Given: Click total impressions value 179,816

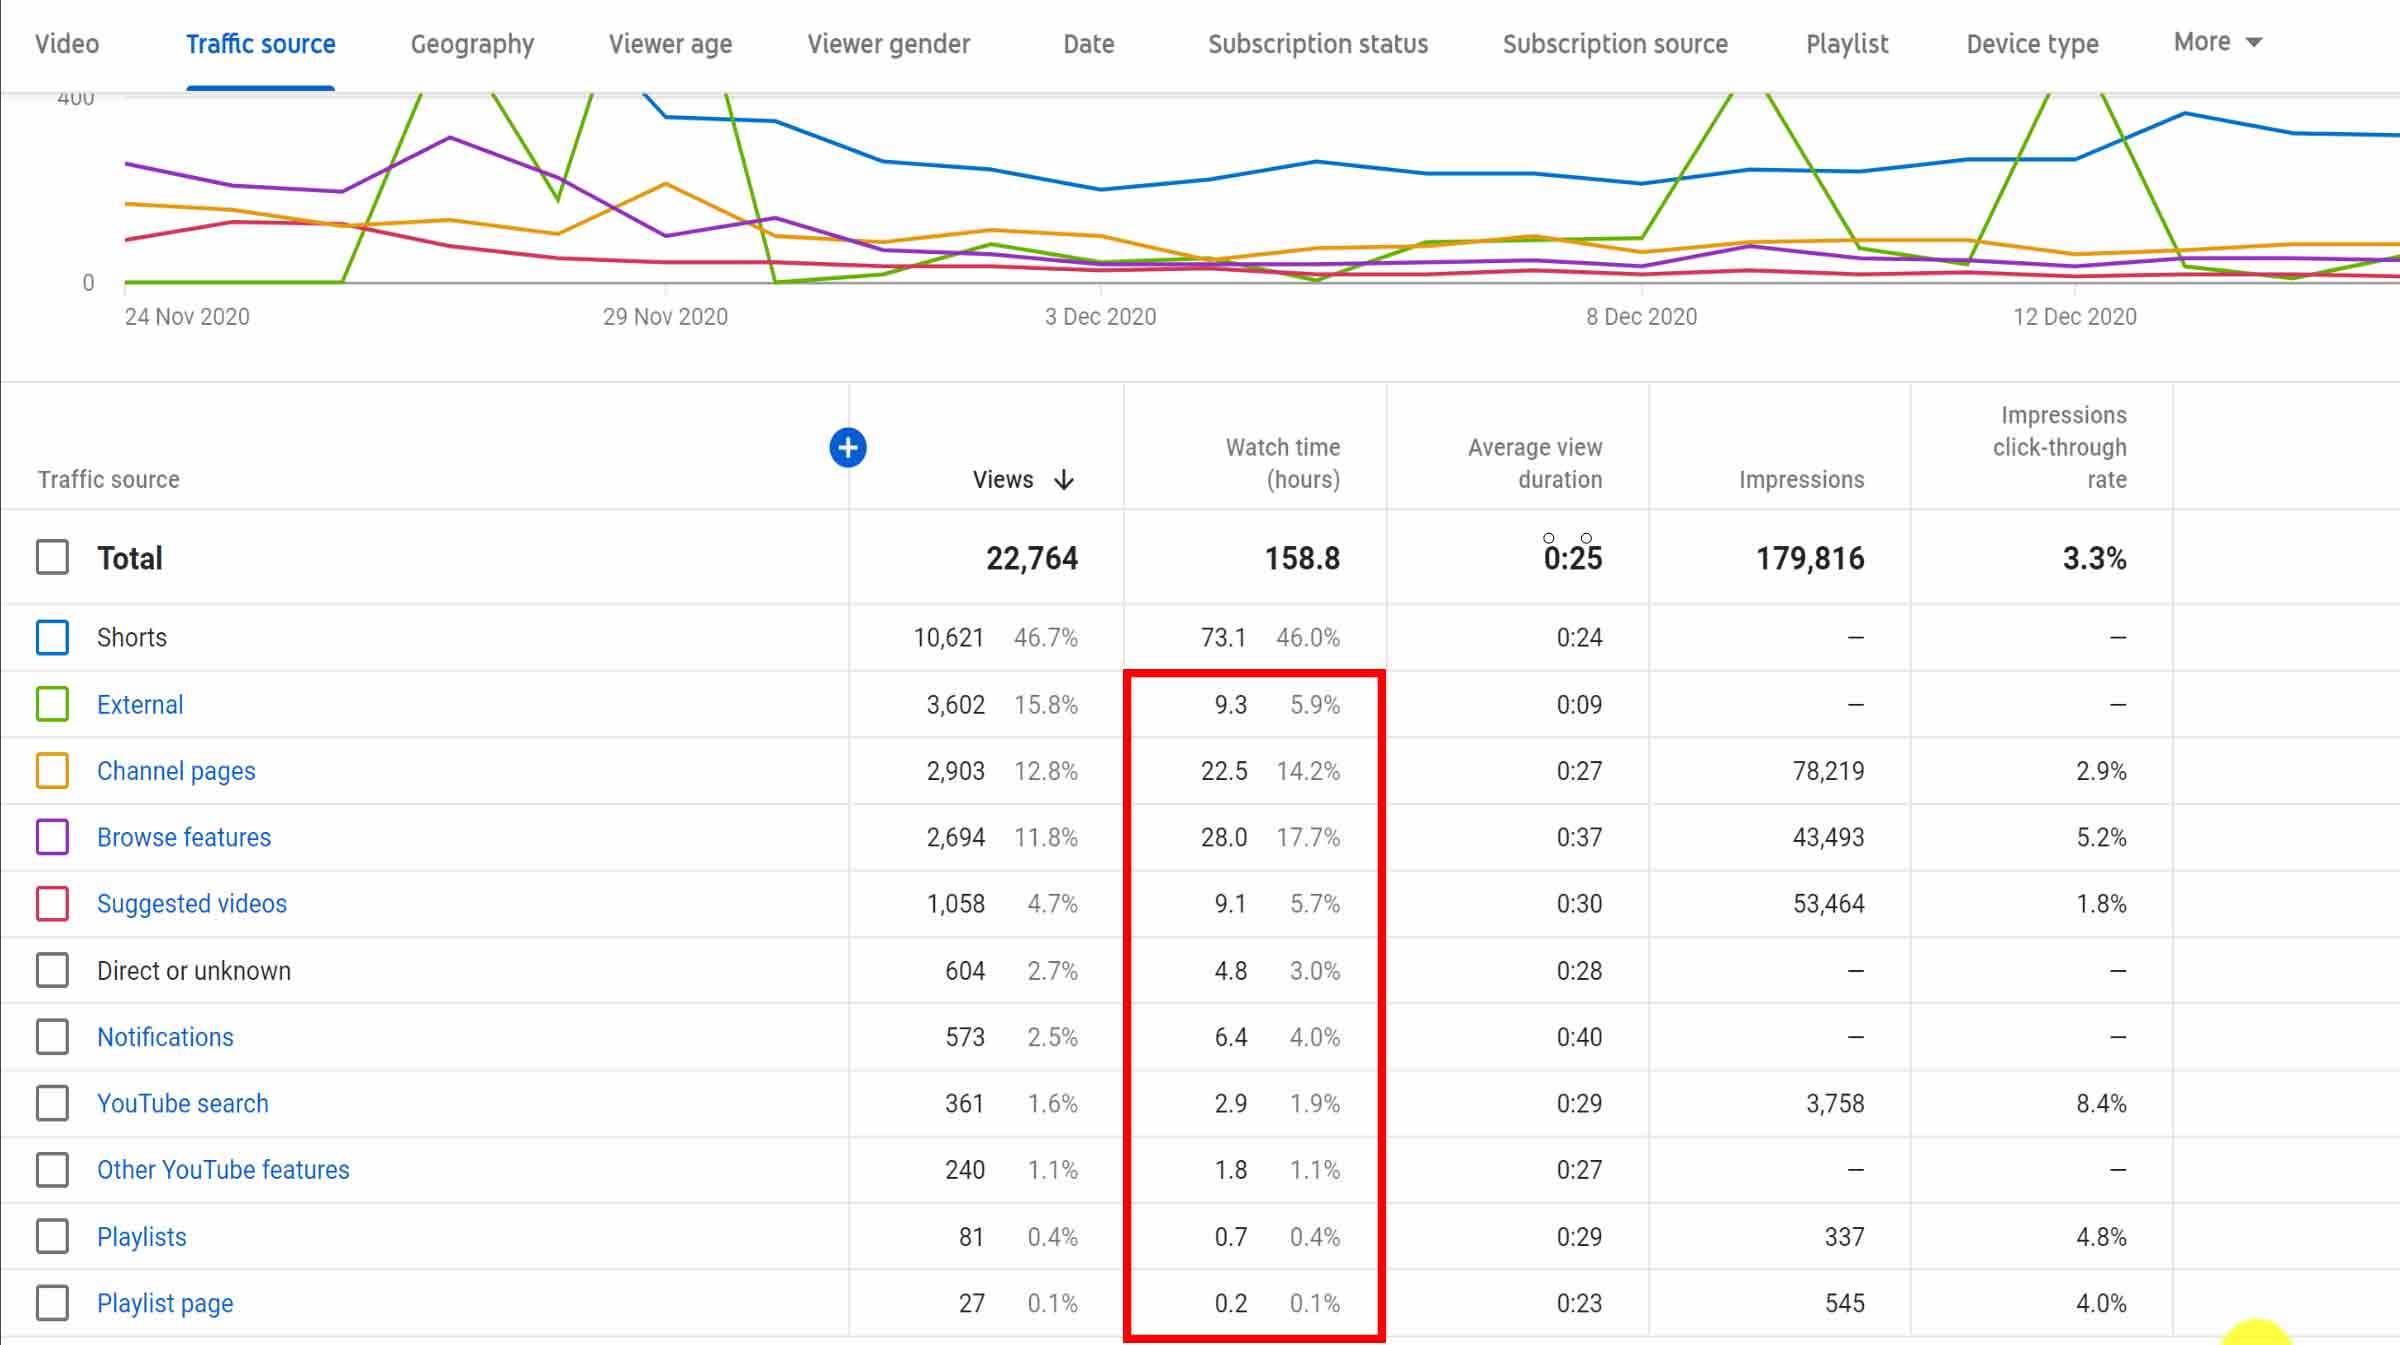Looking at the screenshot, I should [x=1810, y=558].
